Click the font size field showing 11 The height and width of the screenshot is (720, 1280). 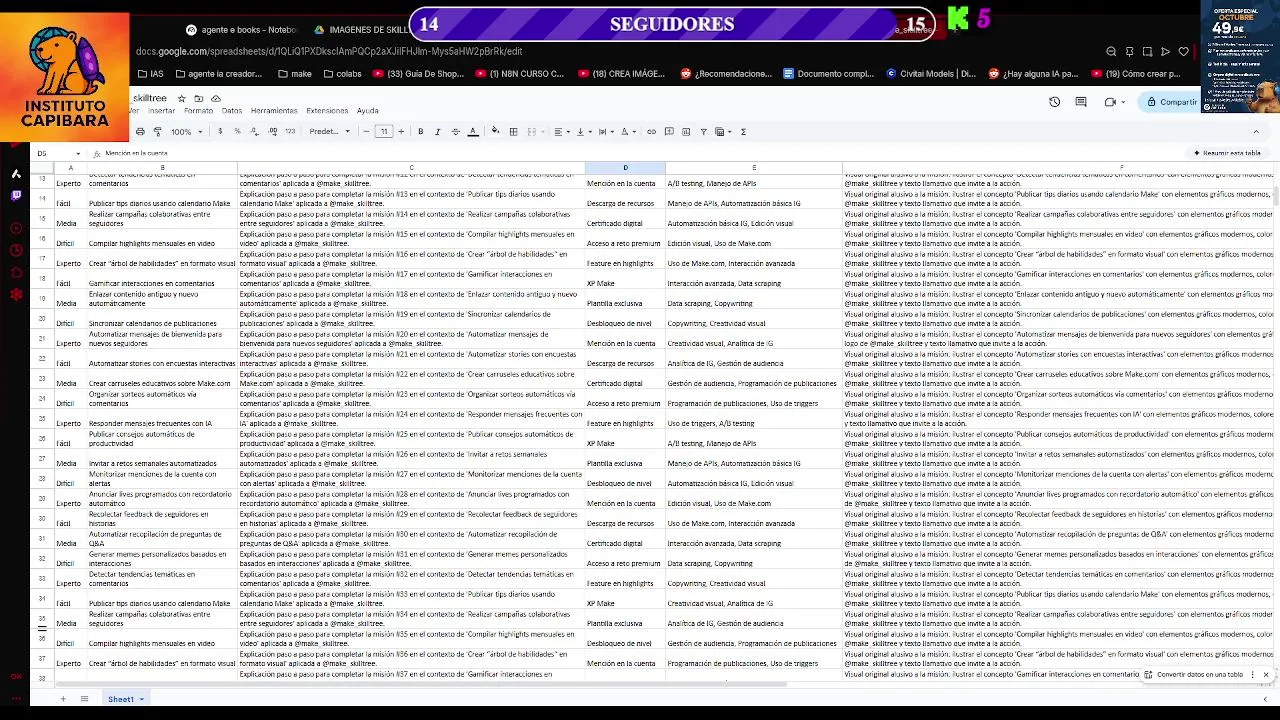tap(383, 132)
